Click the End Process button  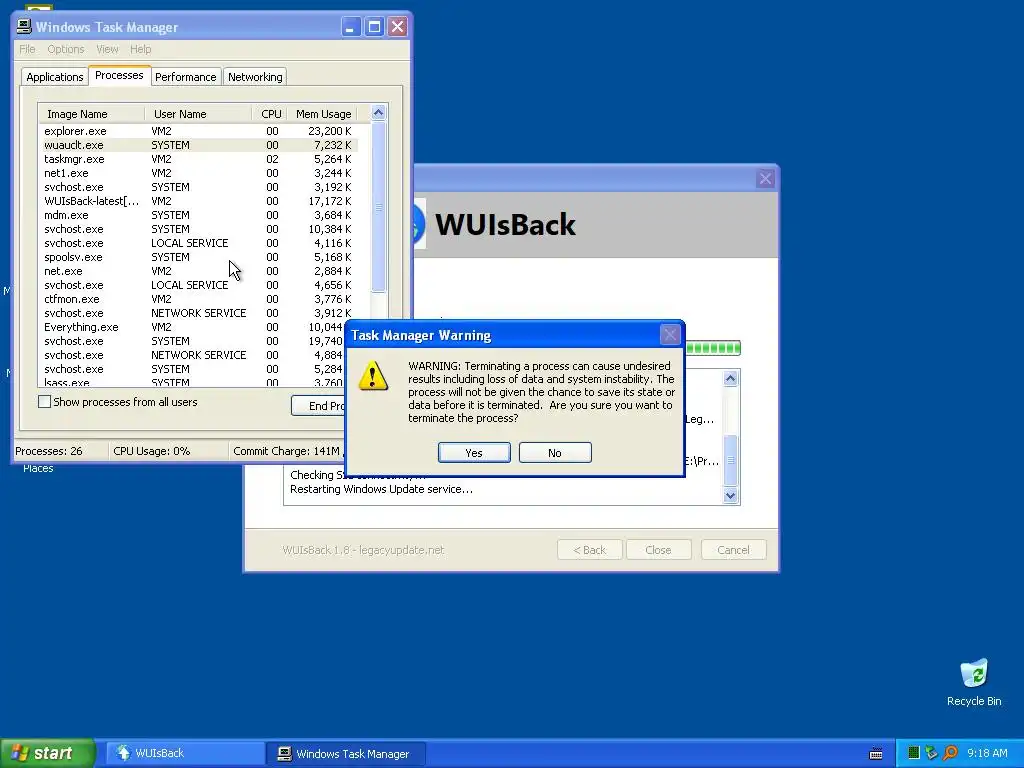point(318,406)
